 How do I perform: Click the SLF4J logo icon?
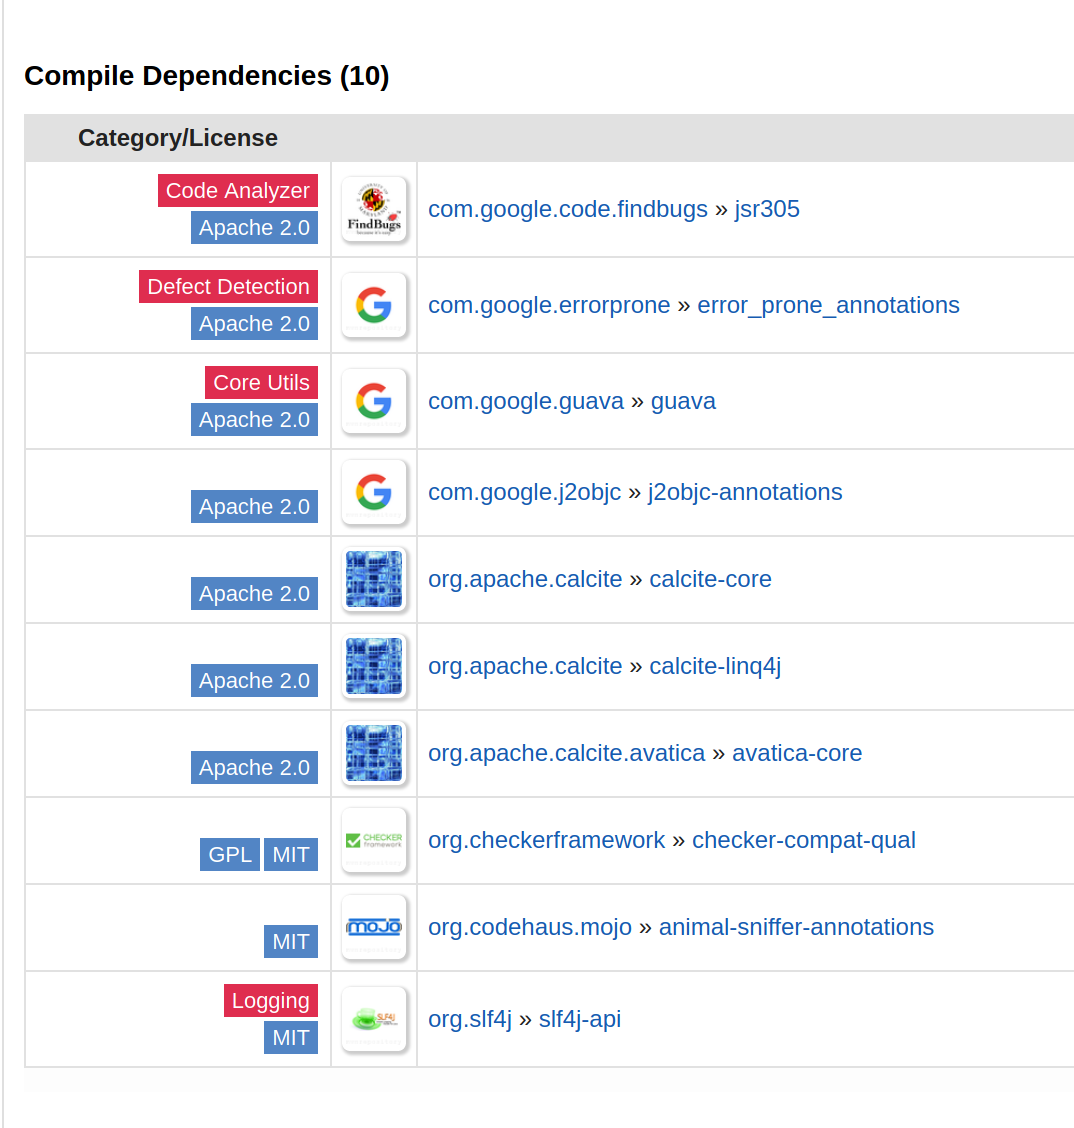point(374,1019)
